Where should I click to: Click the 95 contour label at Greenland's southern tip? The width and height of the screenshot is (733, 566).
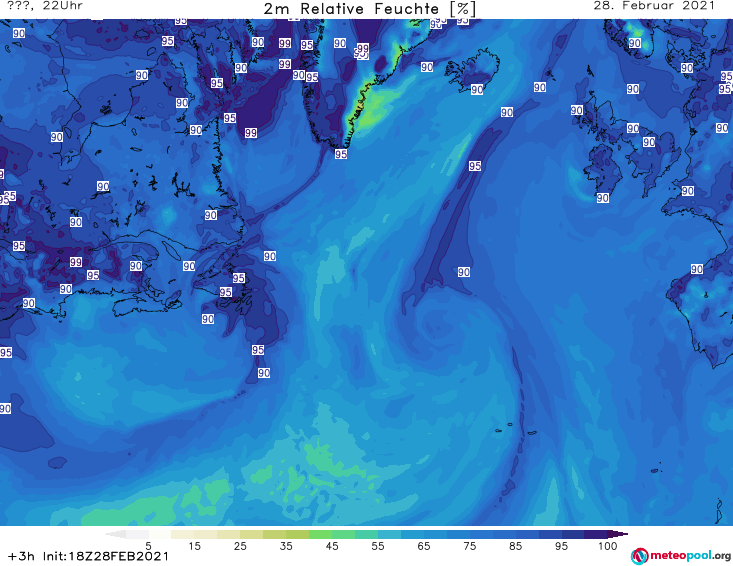pyautogui.click(x=341, y=154)
